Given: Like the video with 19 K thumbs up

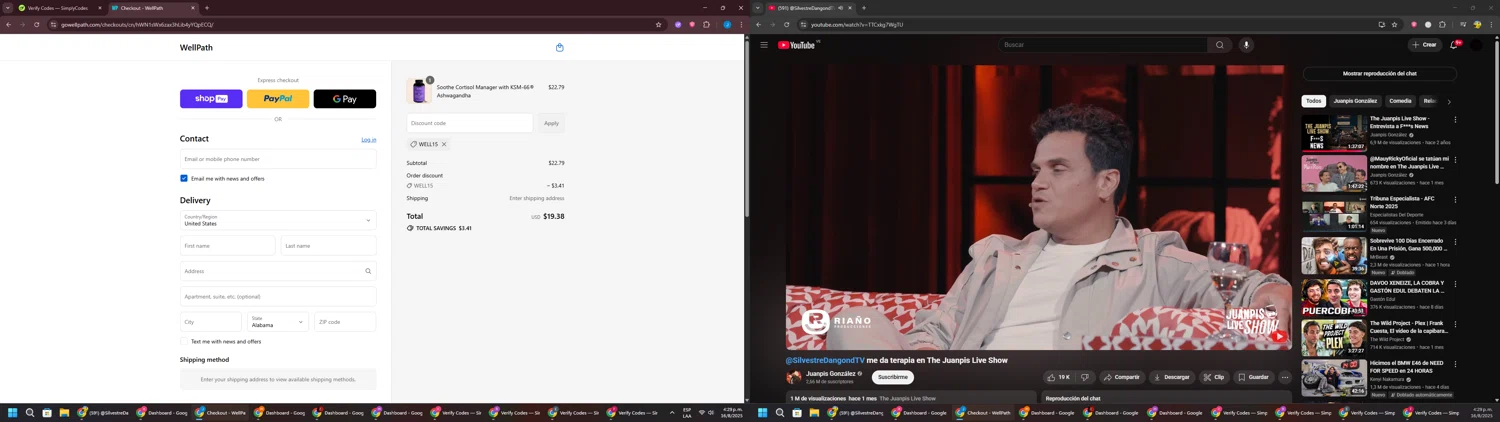Looking at the screenshot, I should [1058, 377].
